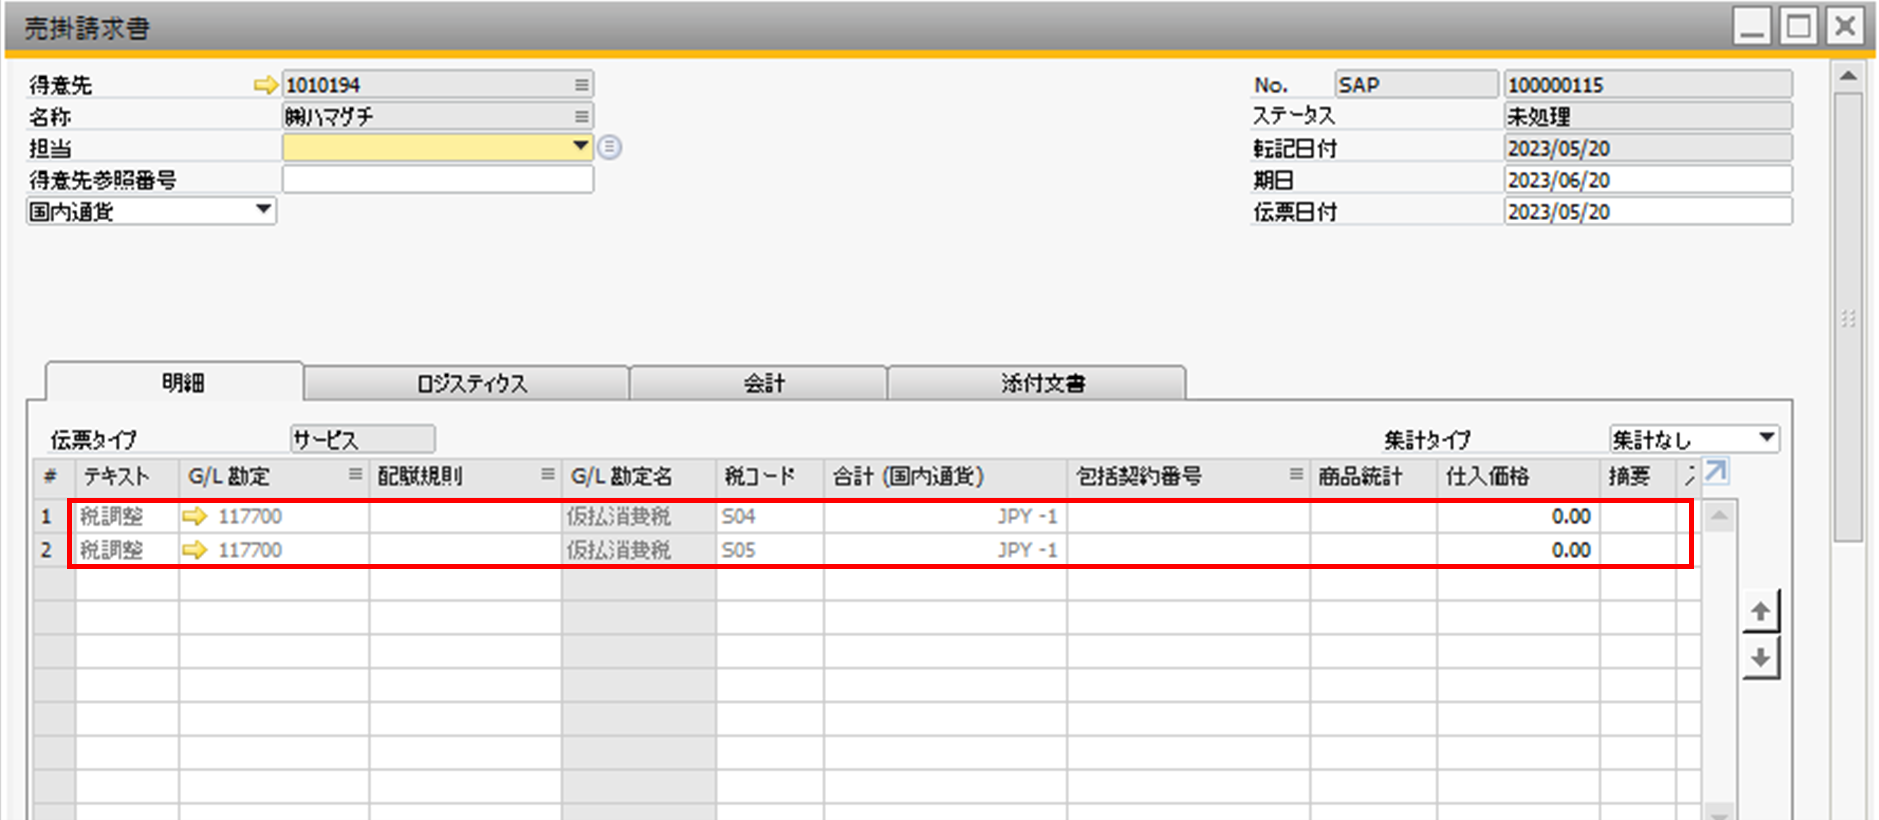Image resolution: width=1879 pixels, height=820 pixels.
Task: Click the 期日 date field
Action: pos(1646,180)
